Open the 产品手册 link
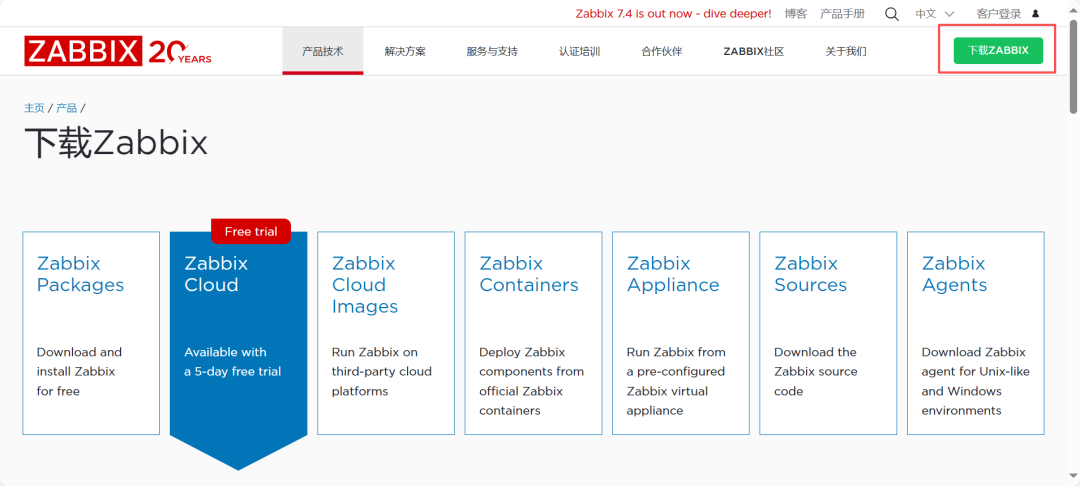 pos(842,14)
